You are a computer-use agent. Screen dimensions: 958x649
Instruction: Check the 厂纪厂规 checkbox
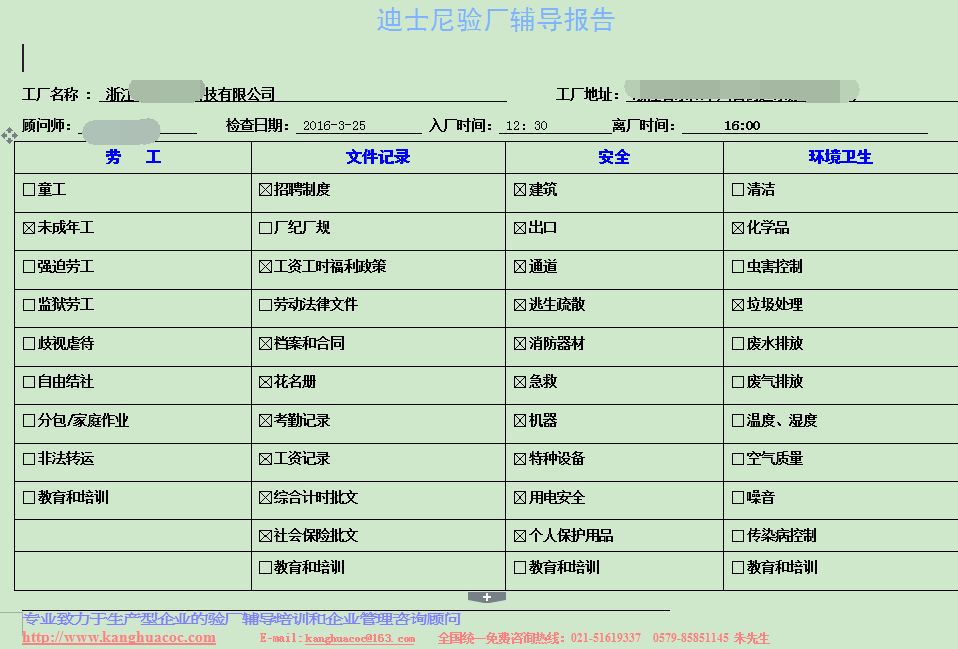(x=265, y=228)
